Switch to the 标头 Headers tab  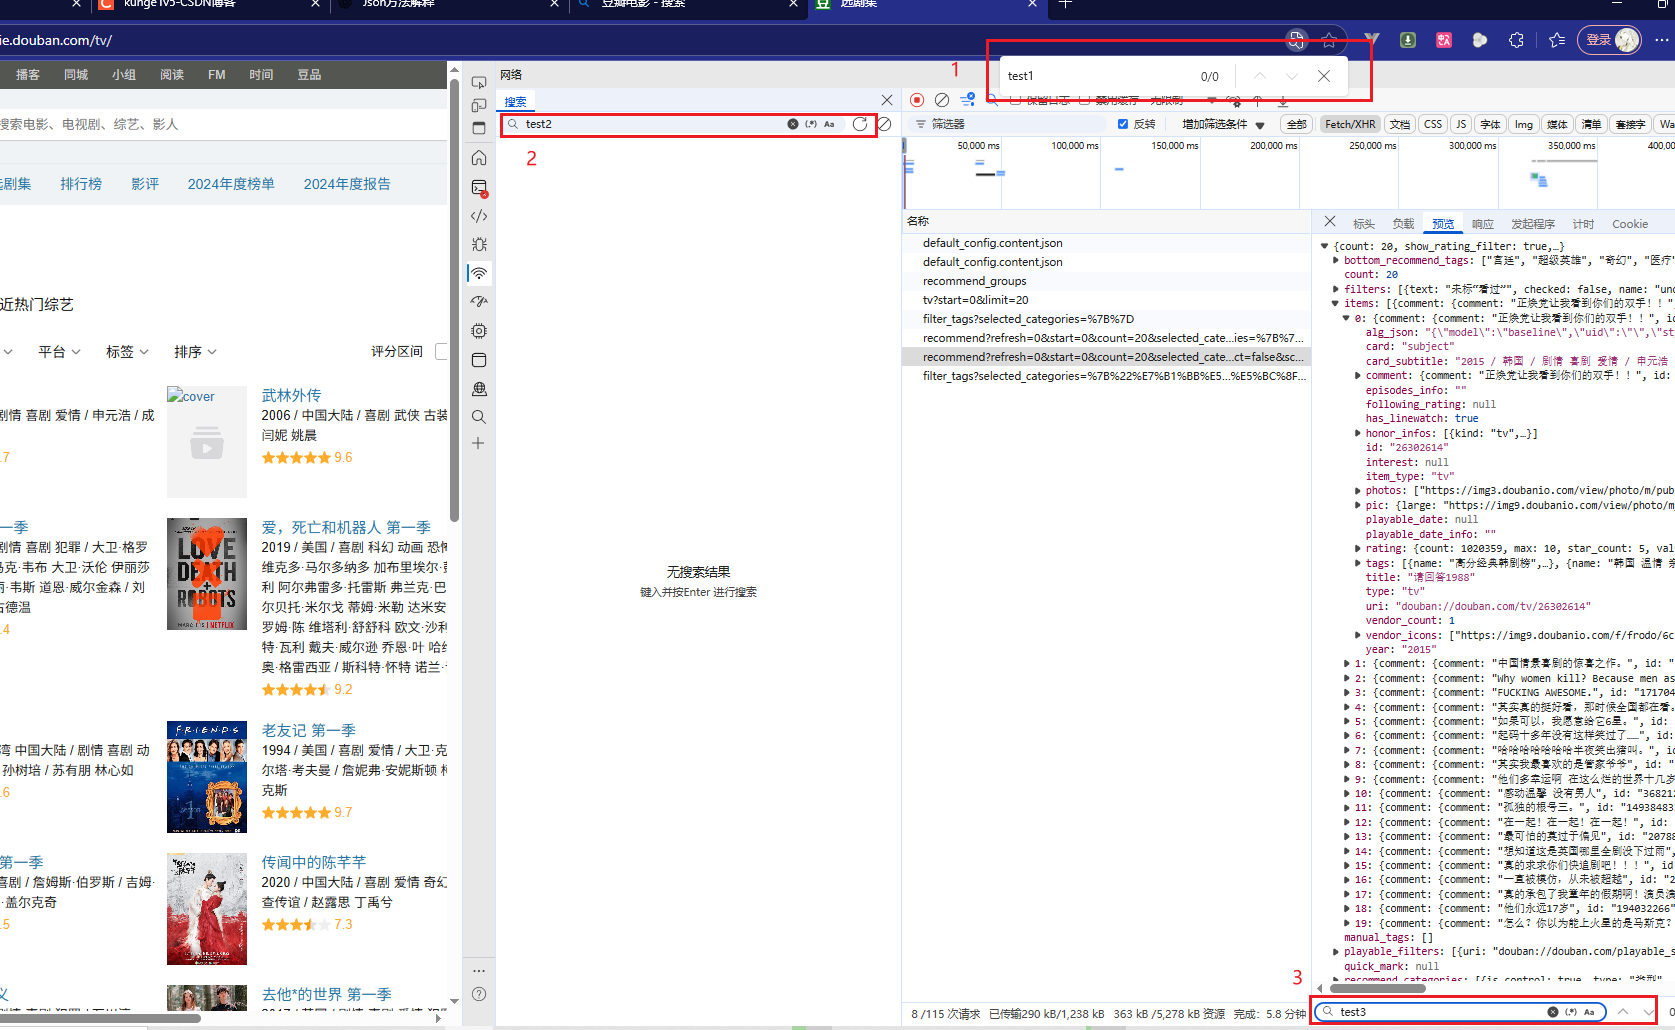tap(1364, 224)
